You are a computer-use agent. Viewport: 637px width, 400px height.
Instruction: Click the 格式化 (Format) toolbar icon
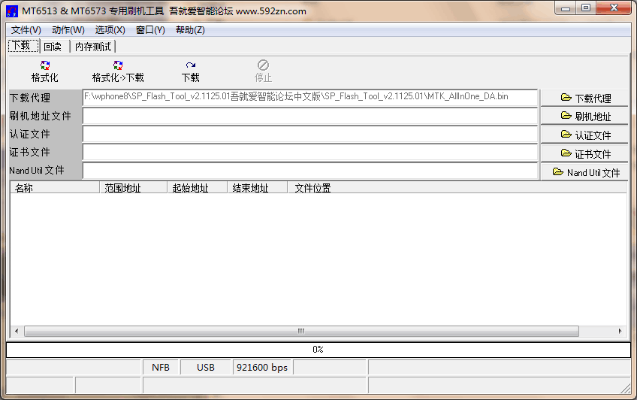pos(45,66)
